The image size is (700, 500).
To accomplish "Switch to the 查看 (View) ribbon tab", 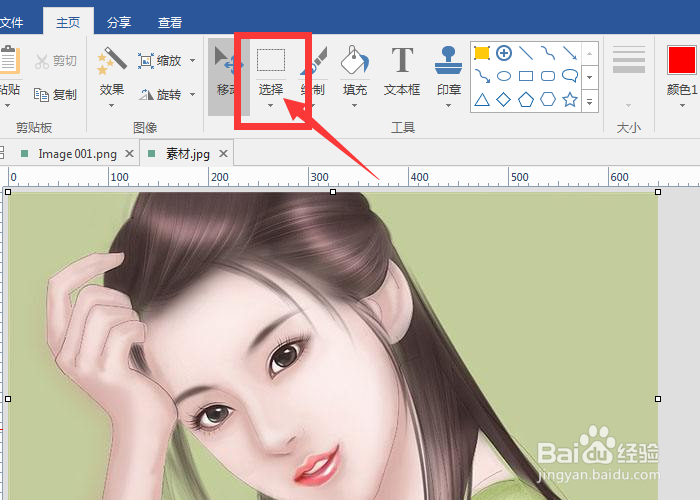I will (x=170, y=22).
